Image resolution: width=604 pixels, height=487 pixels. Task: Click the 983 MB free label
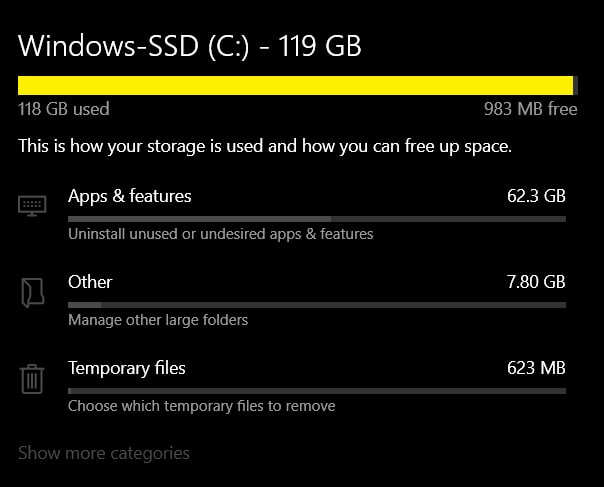coord(531,109)
